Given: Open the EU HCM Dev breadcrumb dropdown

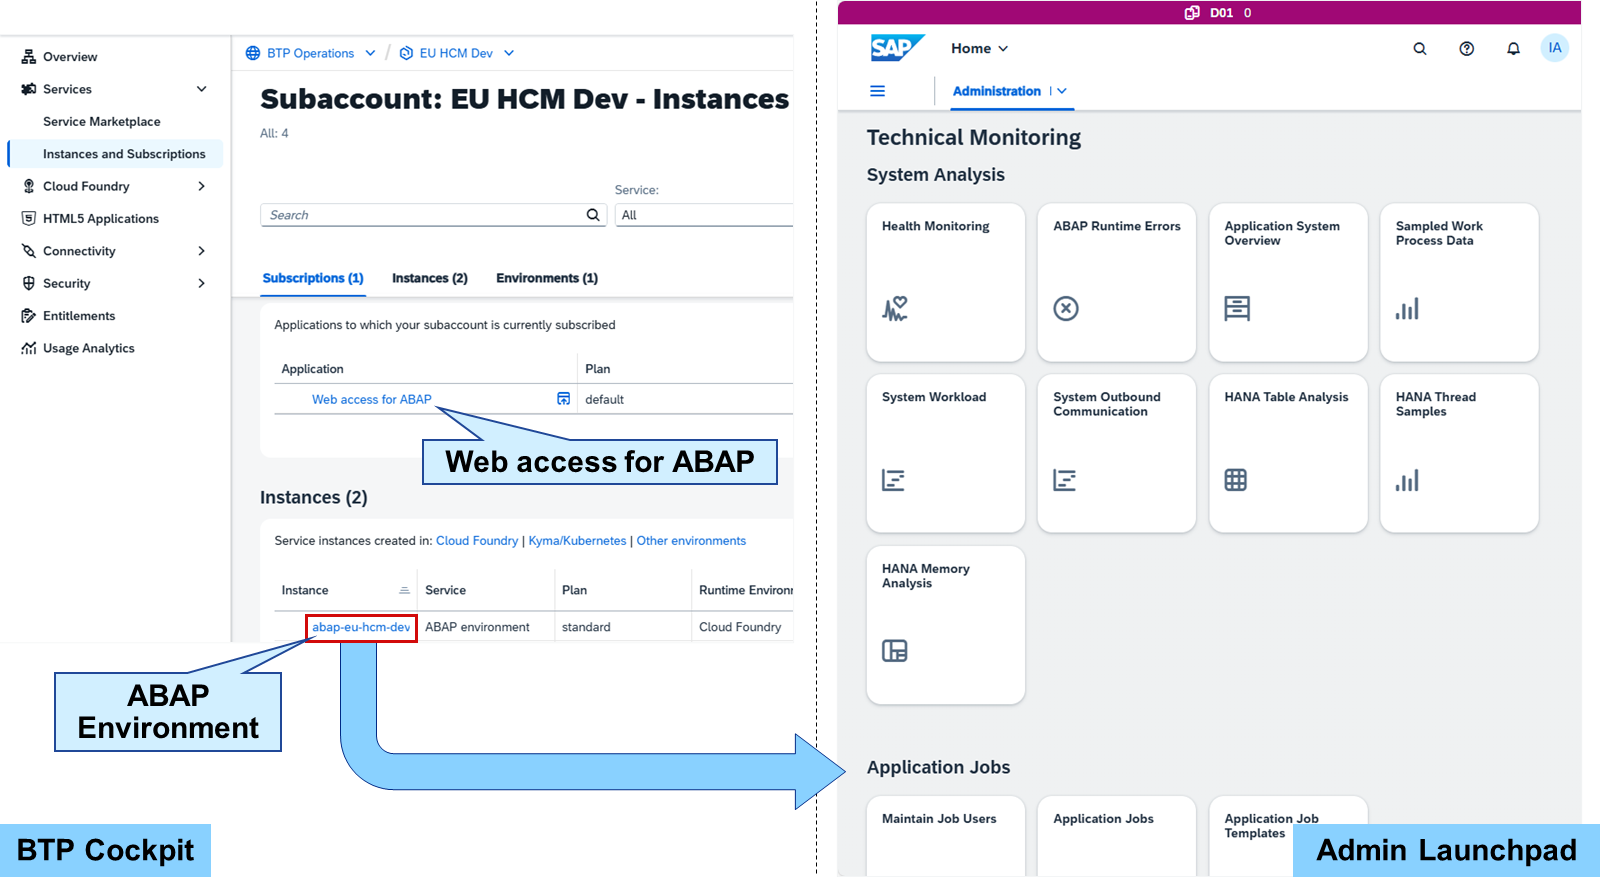Looking at the screenshot, I should coord(509,53).
